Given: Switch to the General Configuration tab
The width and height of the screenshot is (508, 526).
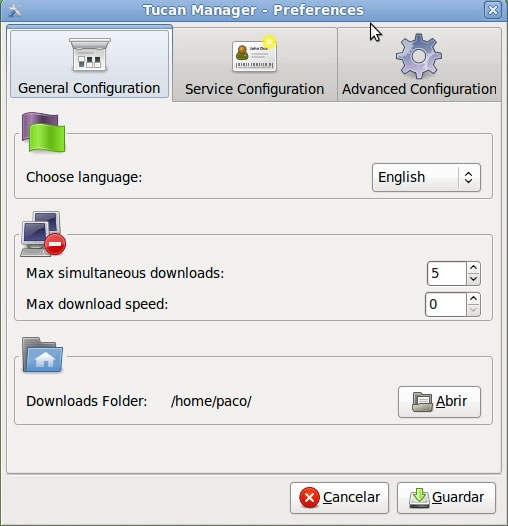Looking at the screenshot, I should [89, 64].
